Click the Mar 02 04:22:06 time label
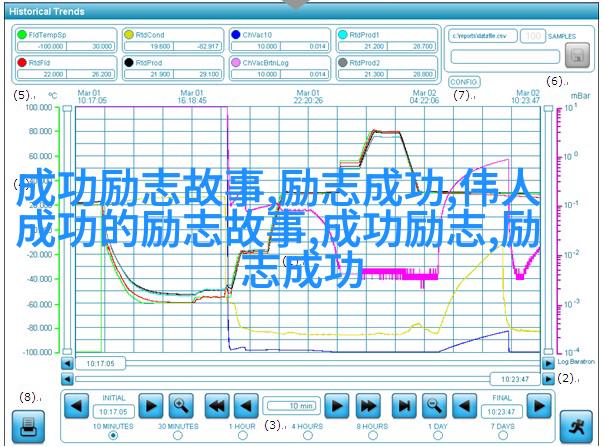 pyautogui.click(x=424, y=97)
